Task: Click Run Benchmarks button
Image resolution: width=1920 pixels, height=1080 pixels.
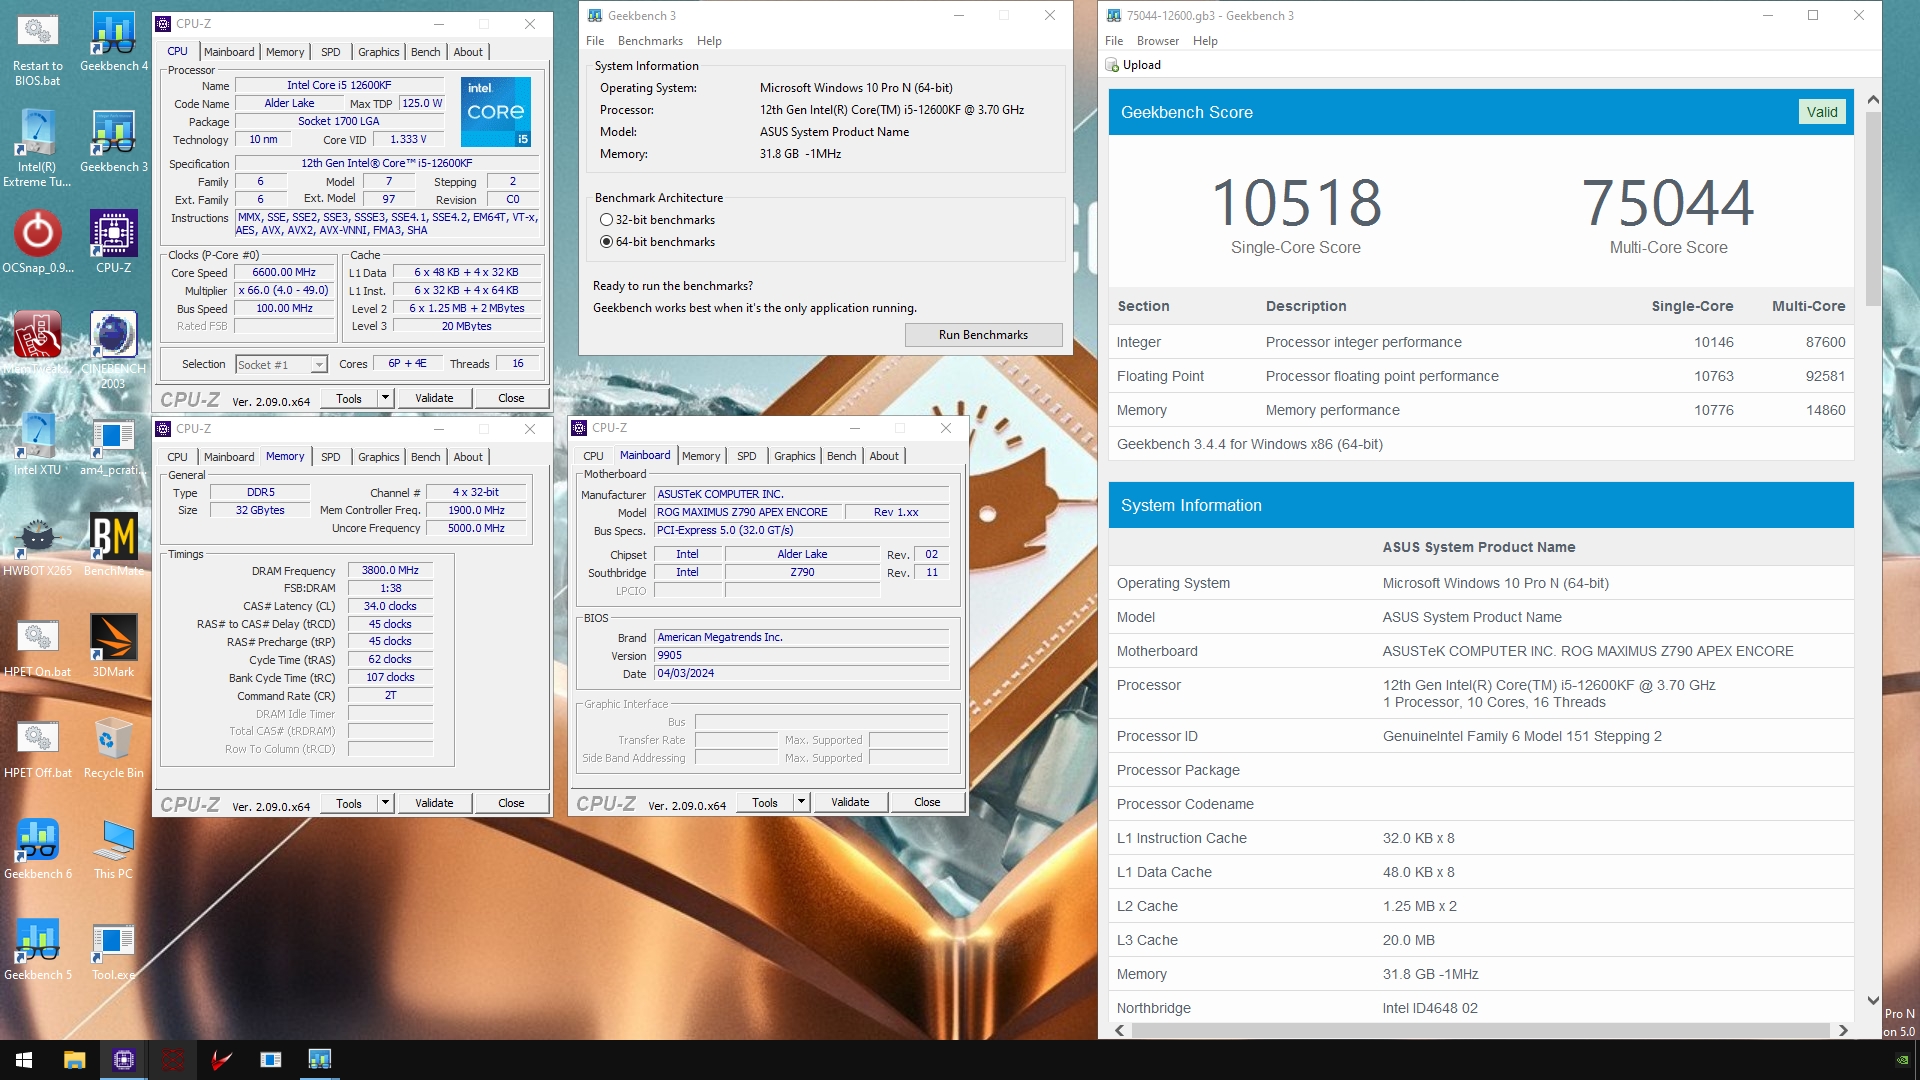Action: click(983, 335)
